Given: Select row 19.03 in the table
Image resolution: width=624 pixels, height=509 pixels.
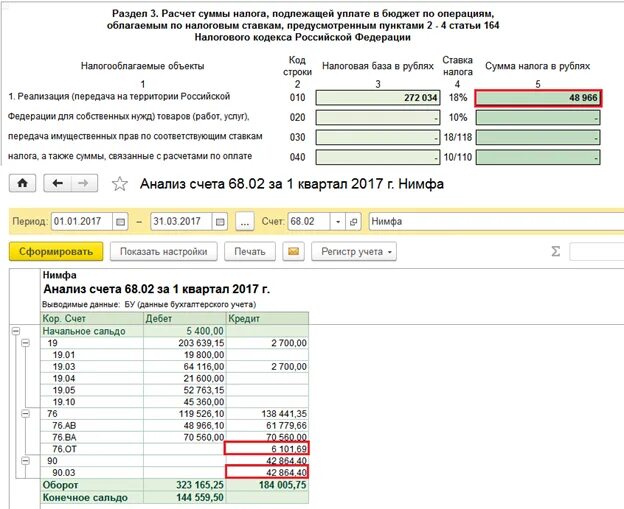Looking at the screenshot, I should click(174, 367).
